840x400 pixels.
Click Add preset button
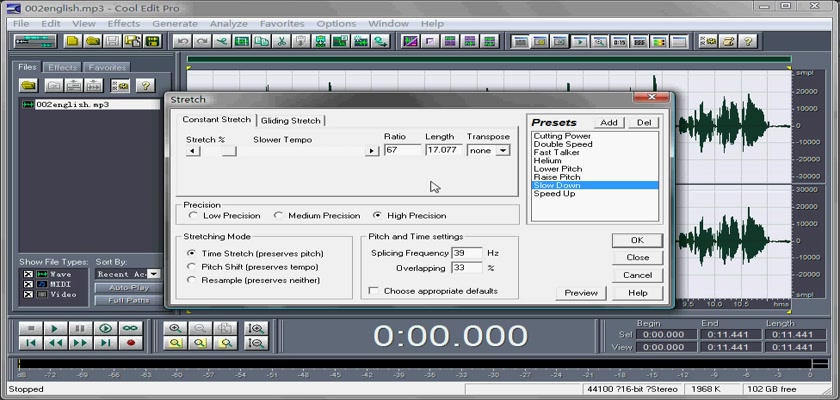[x=609, y=123]
